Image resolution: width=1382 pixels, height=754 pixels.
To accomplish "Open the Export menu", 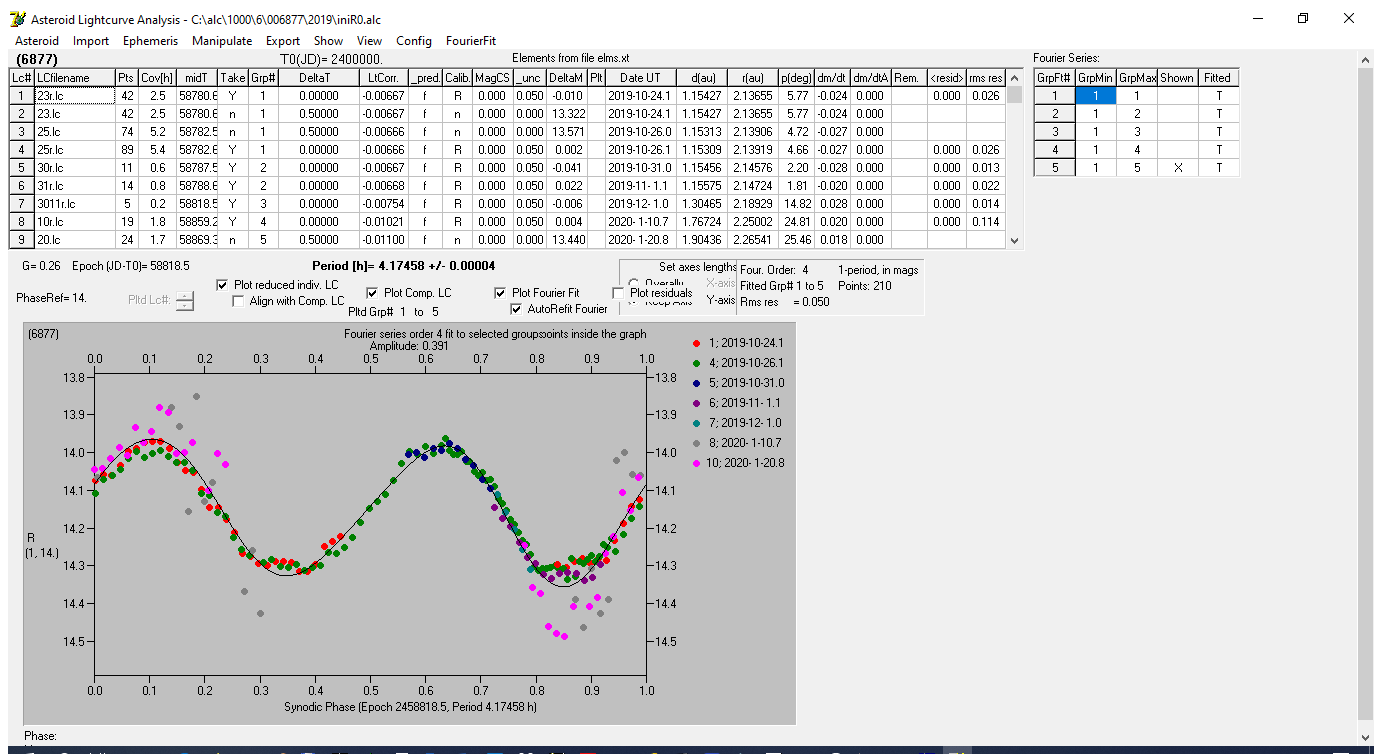I will click(283, 41).
